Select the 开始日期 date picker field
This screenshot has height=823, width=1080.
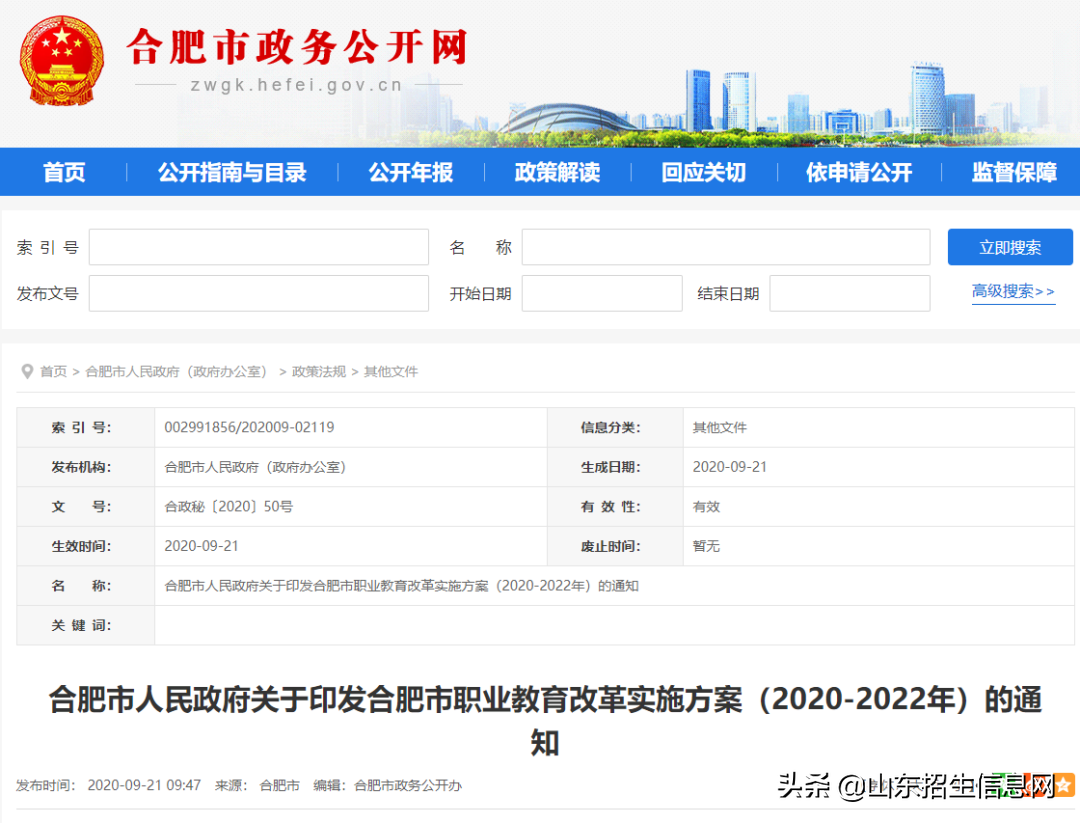point(602,293)
